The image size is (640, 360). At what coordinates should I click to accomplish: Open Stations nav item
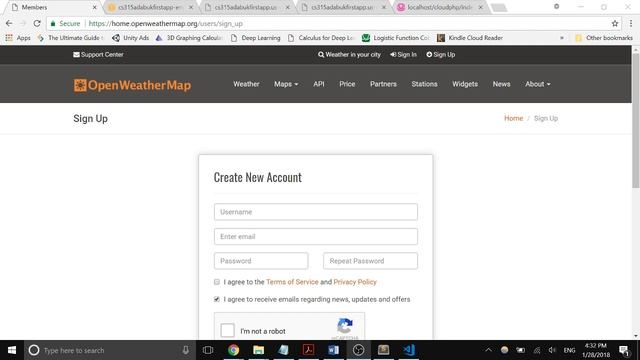(x=424, y=84)
